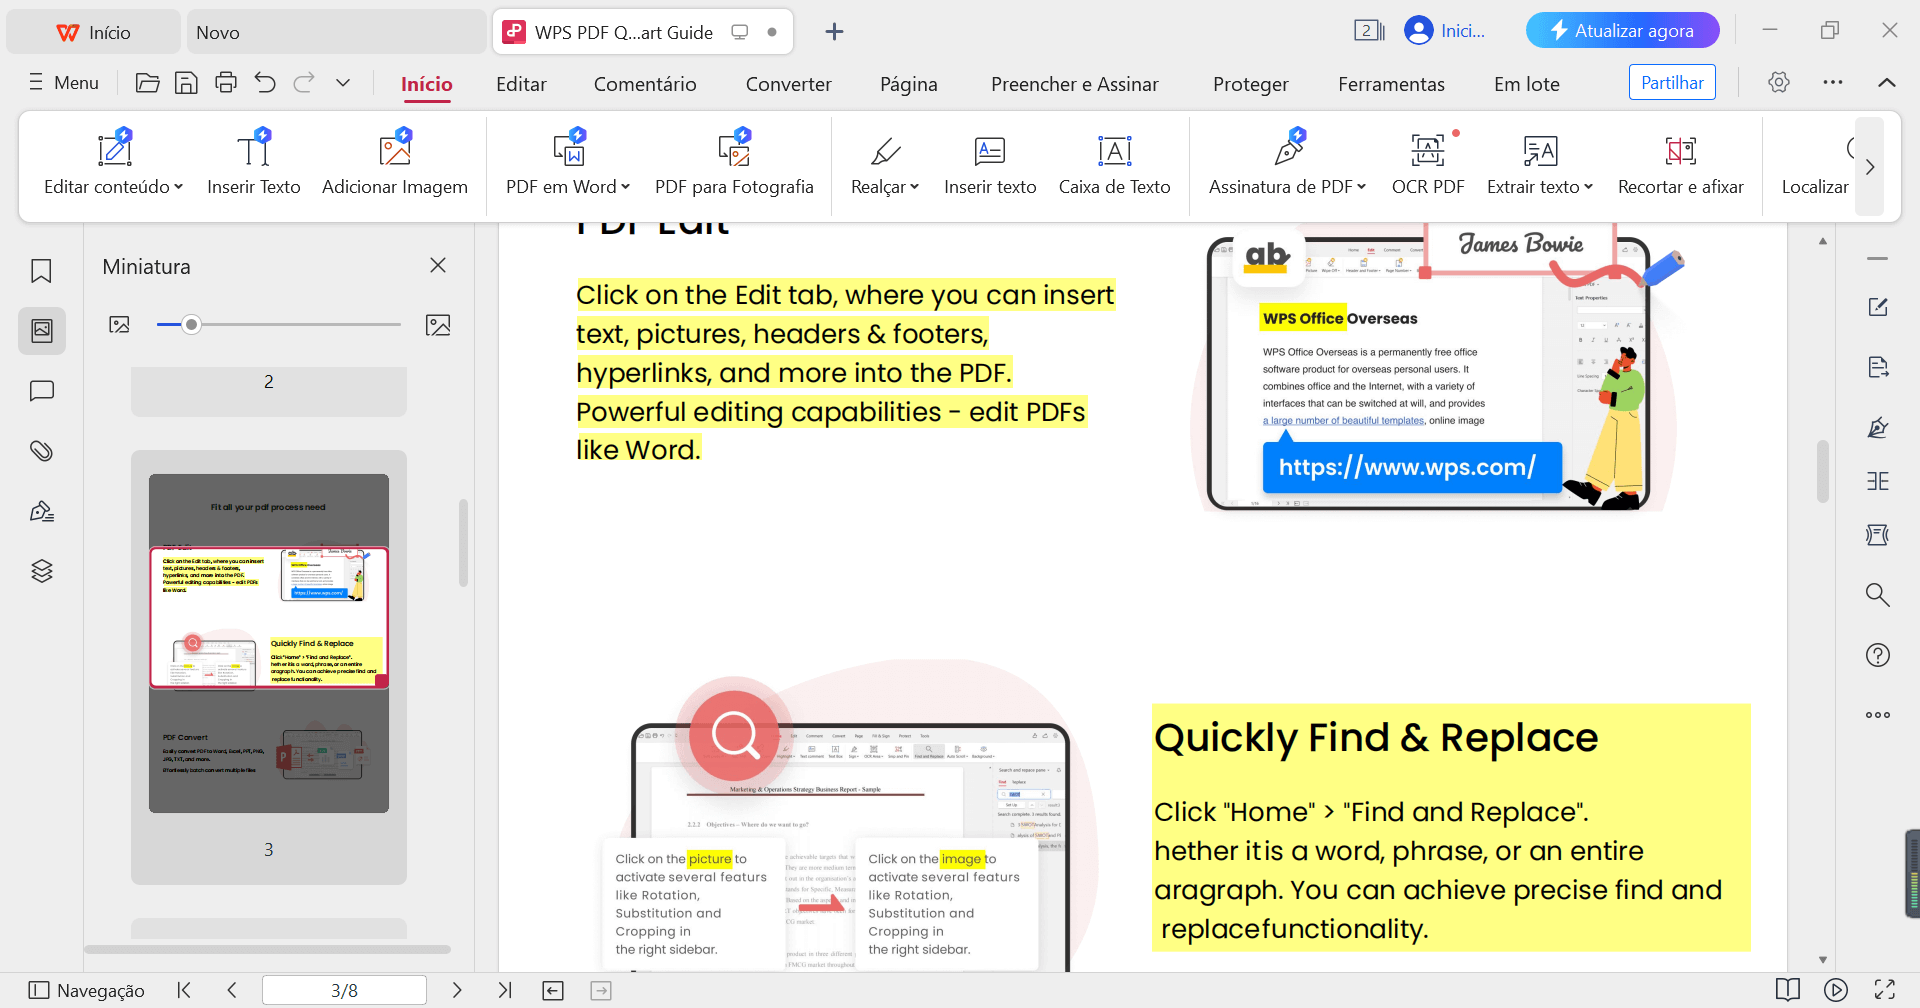
Task: Click the Partilhar button
Action: 1672,83
